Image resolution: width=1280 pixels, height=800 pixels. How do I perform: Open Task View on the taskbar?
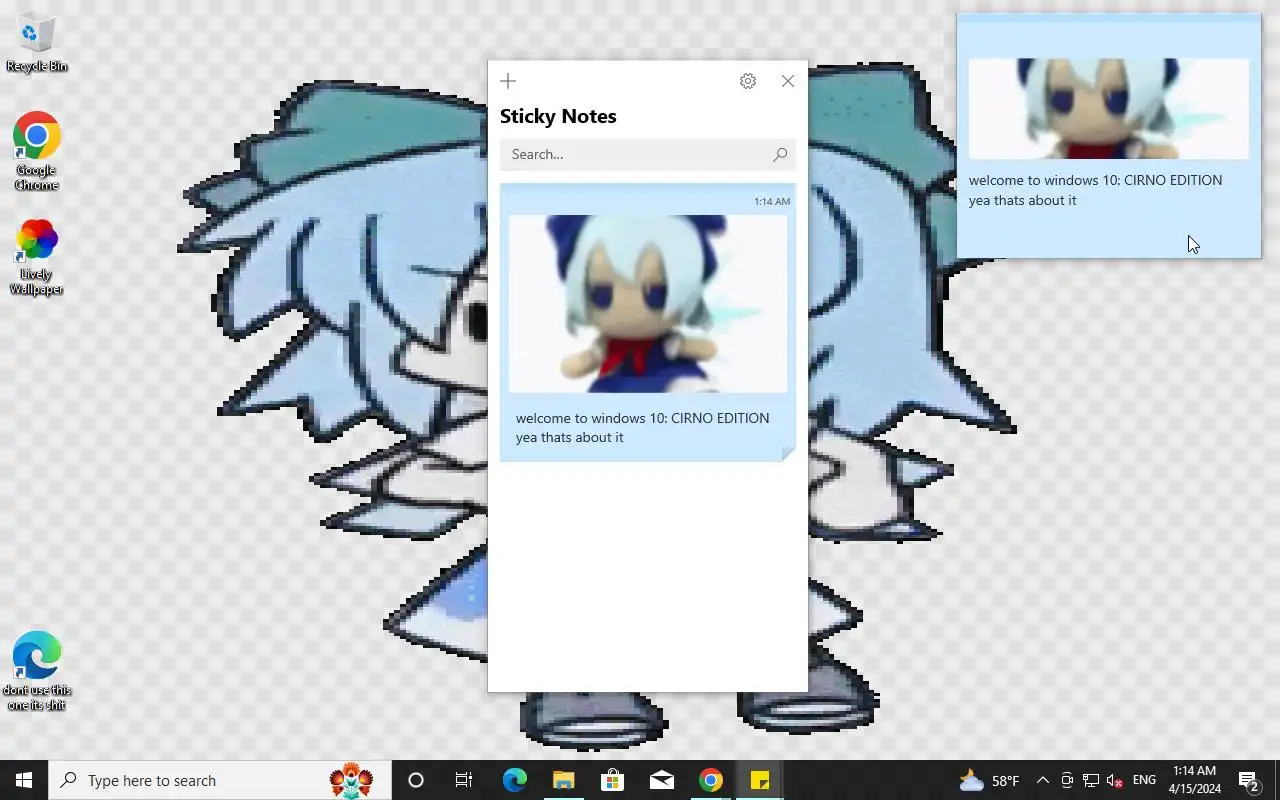point(464,780)
